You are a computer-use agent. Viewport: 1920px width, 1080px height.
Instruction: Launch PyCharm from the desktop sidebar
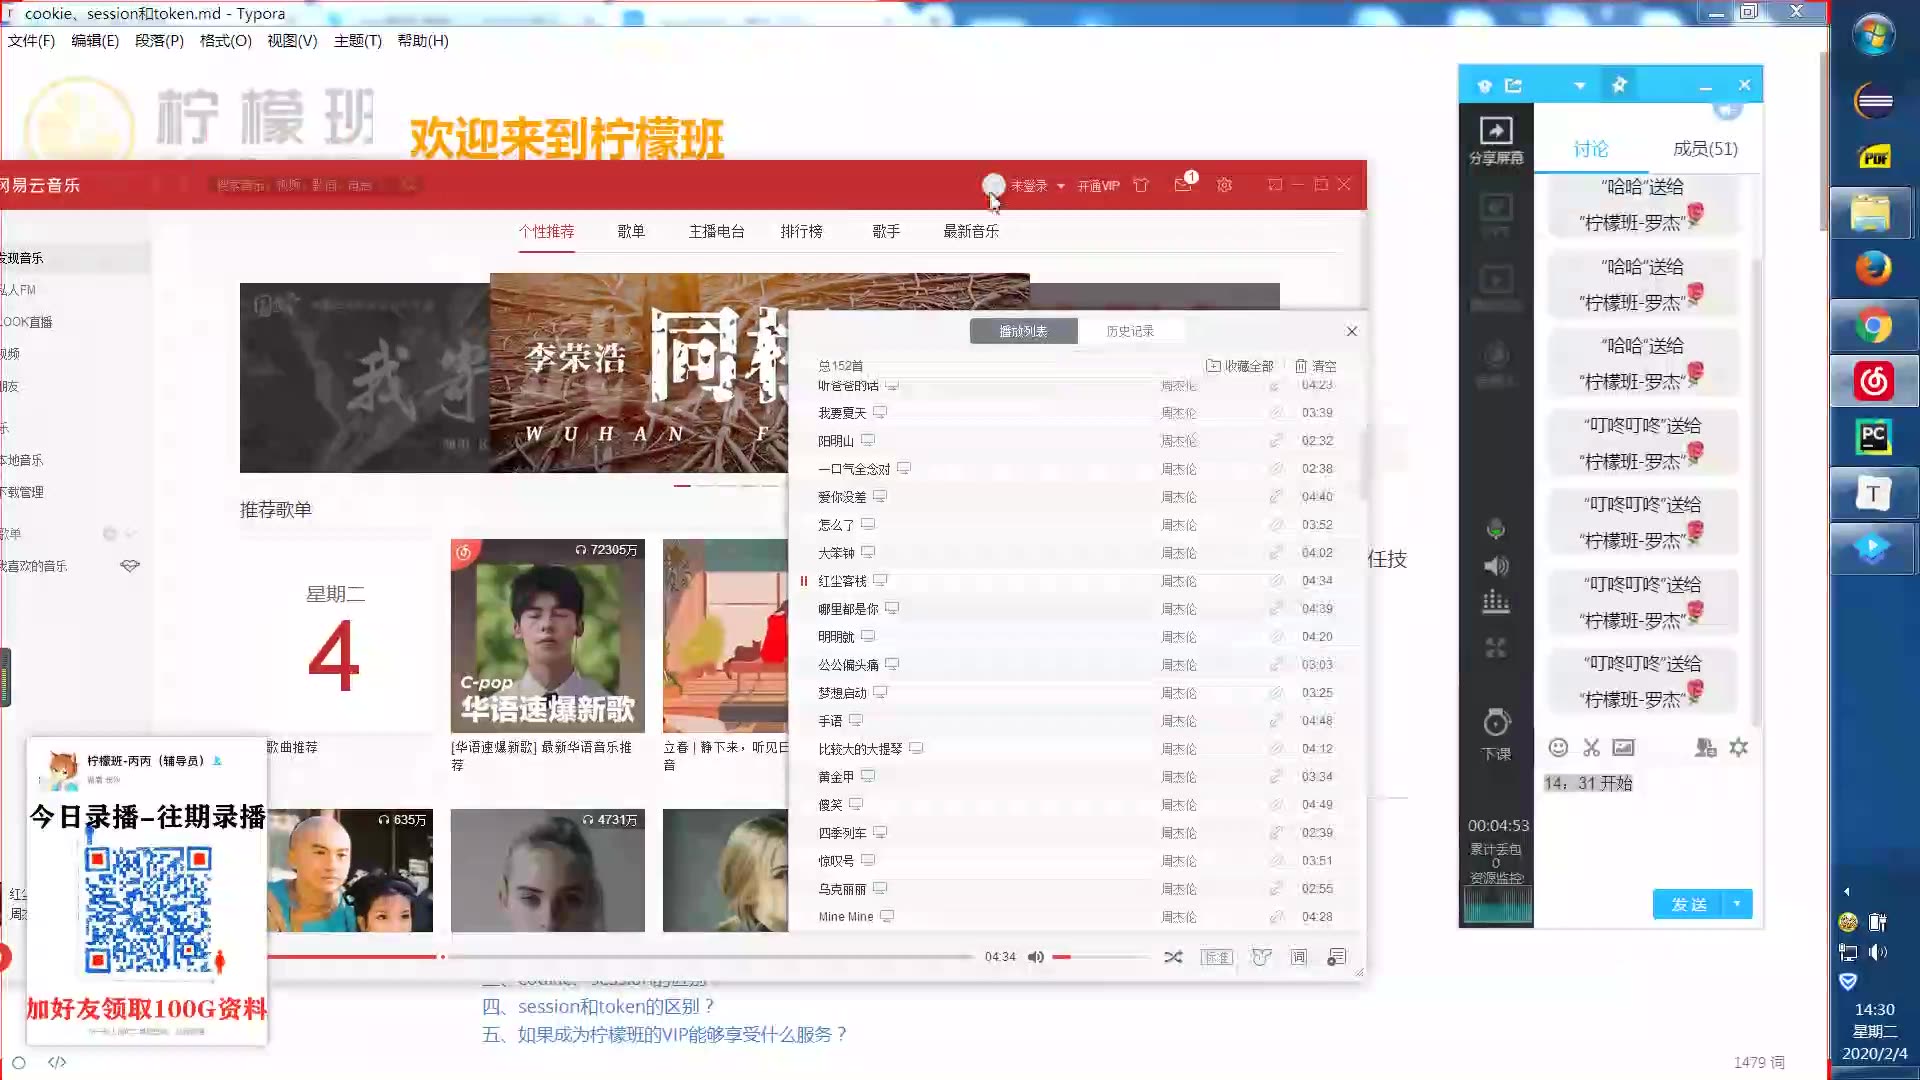[x=1873, y=438]
